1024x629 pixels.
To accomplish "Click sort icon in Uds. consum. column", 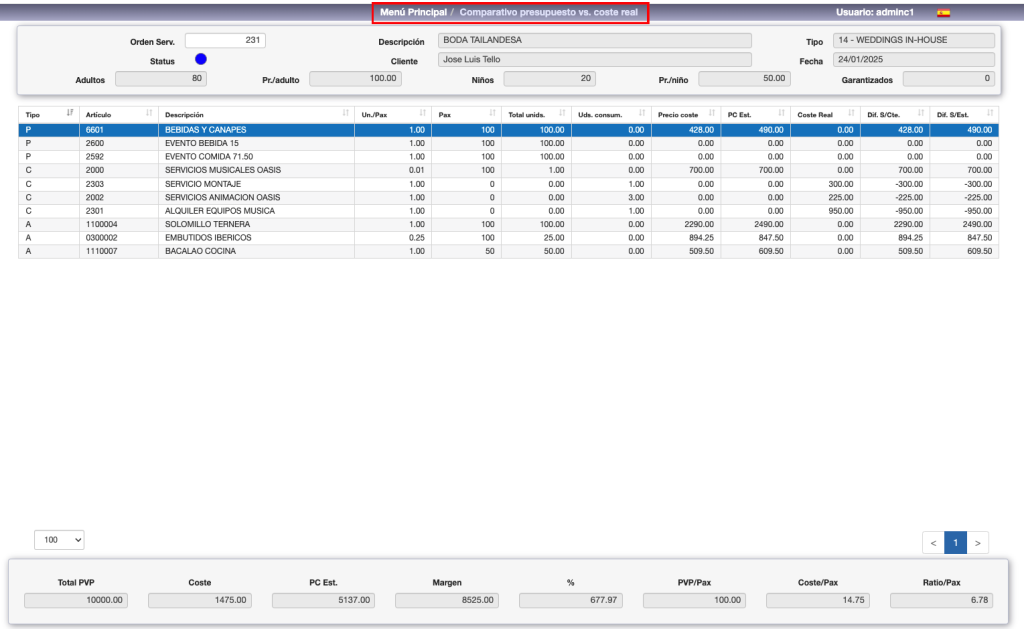I will (640, 114).
